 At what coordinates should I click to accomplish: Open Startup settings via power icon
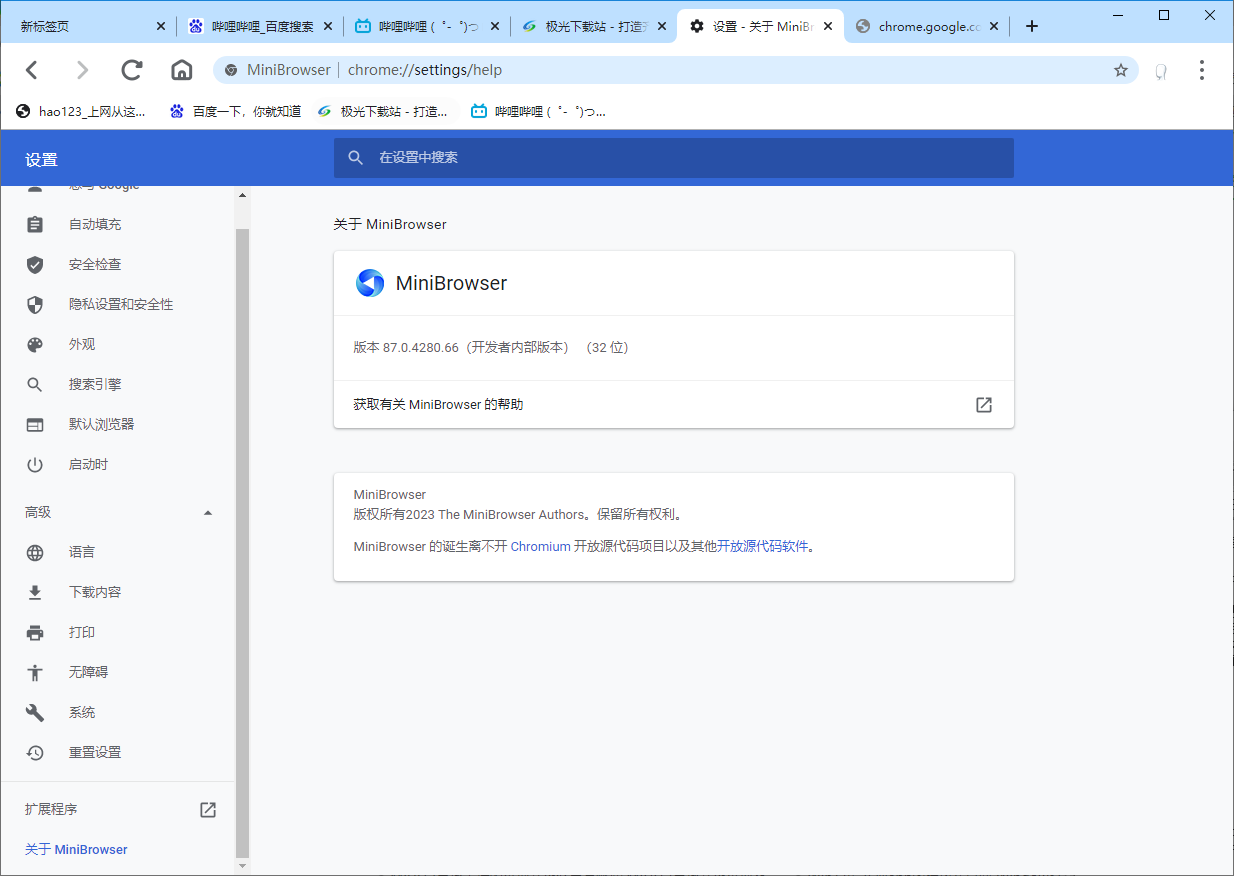tap(34, 464)
